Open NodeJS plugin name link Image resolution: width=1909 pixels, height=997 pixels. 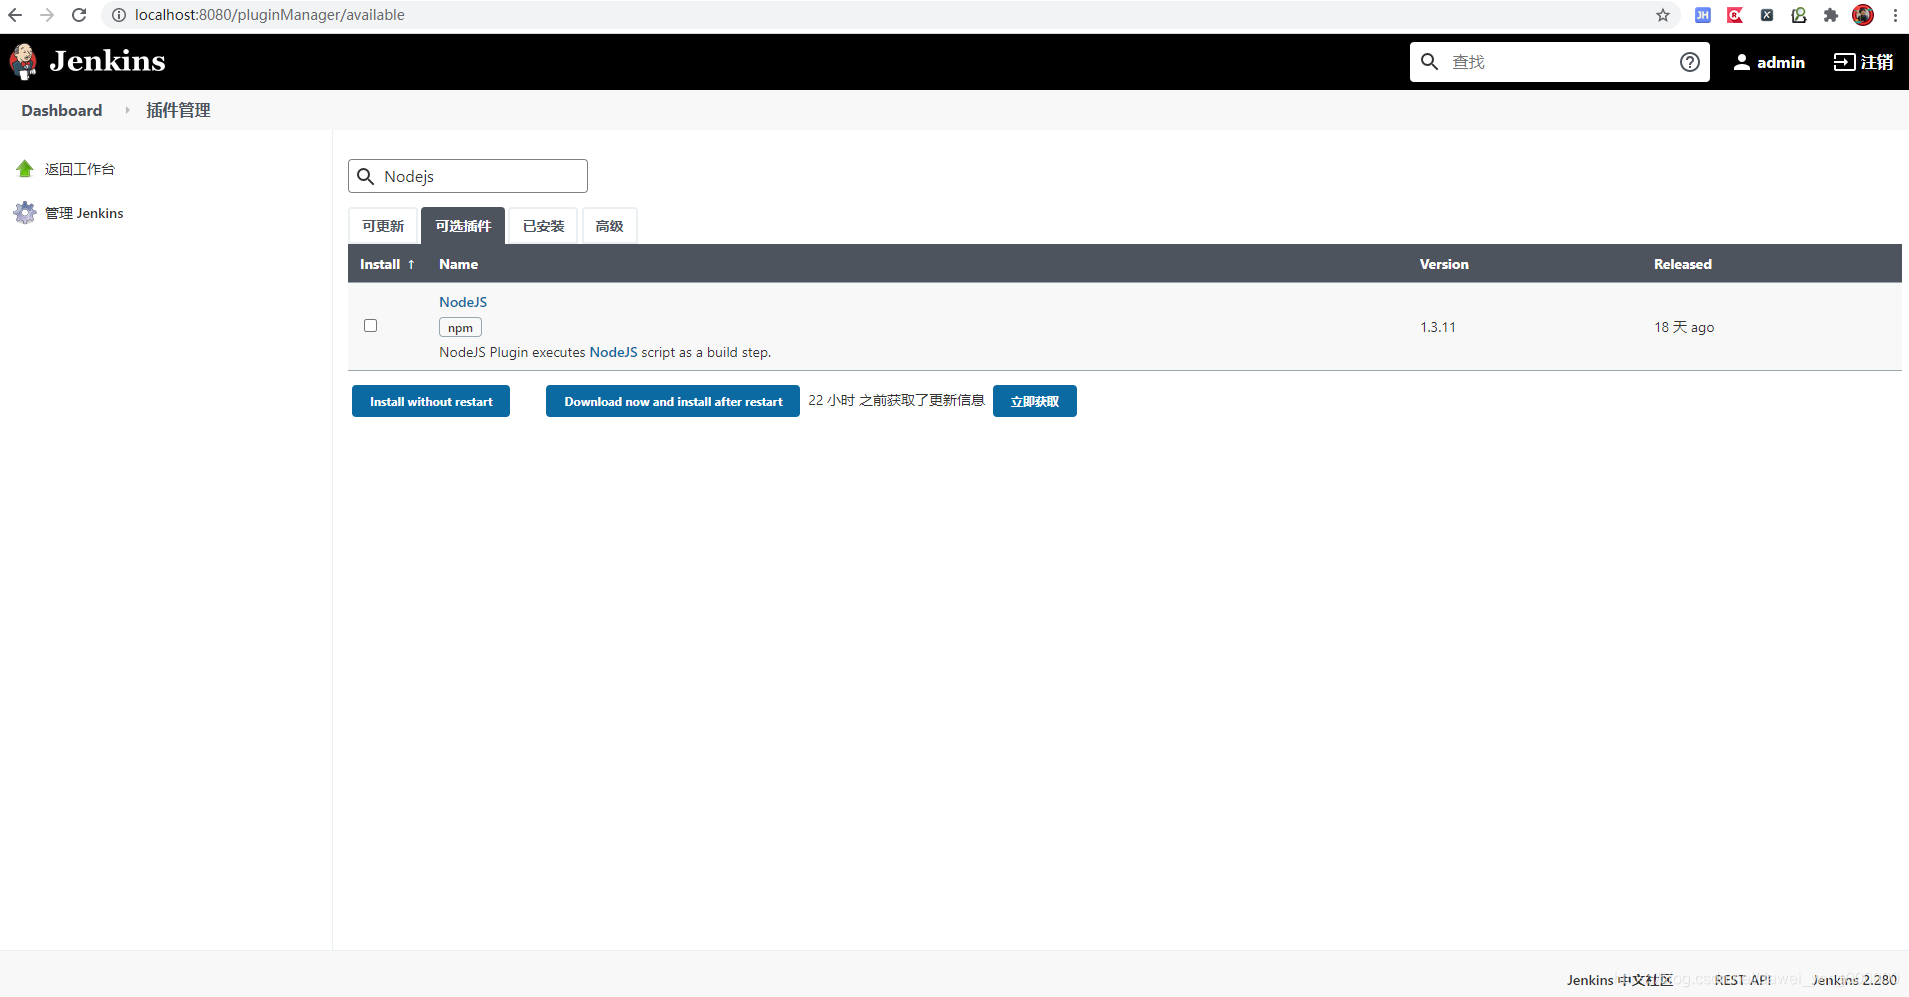click(463, 302)
